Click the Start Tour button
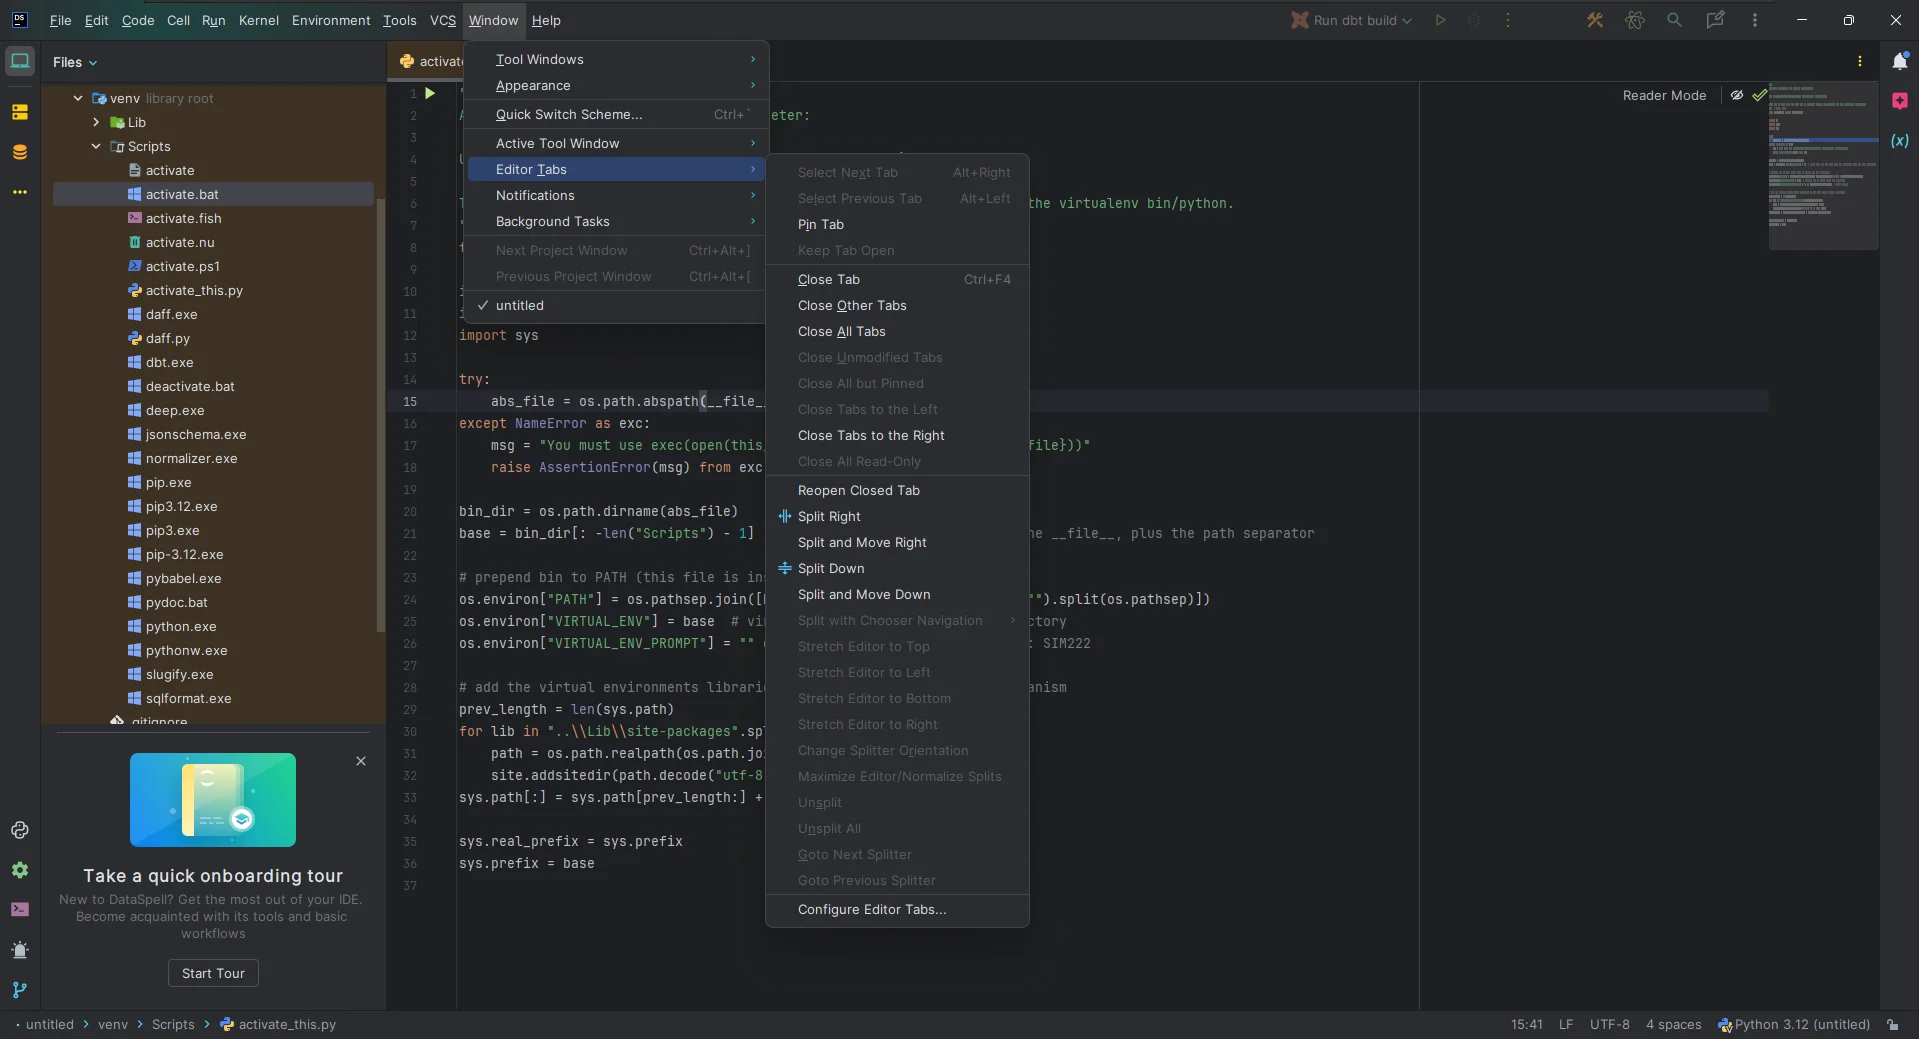The height and width of the screenshot is (1039, 1919). (213, 973)
